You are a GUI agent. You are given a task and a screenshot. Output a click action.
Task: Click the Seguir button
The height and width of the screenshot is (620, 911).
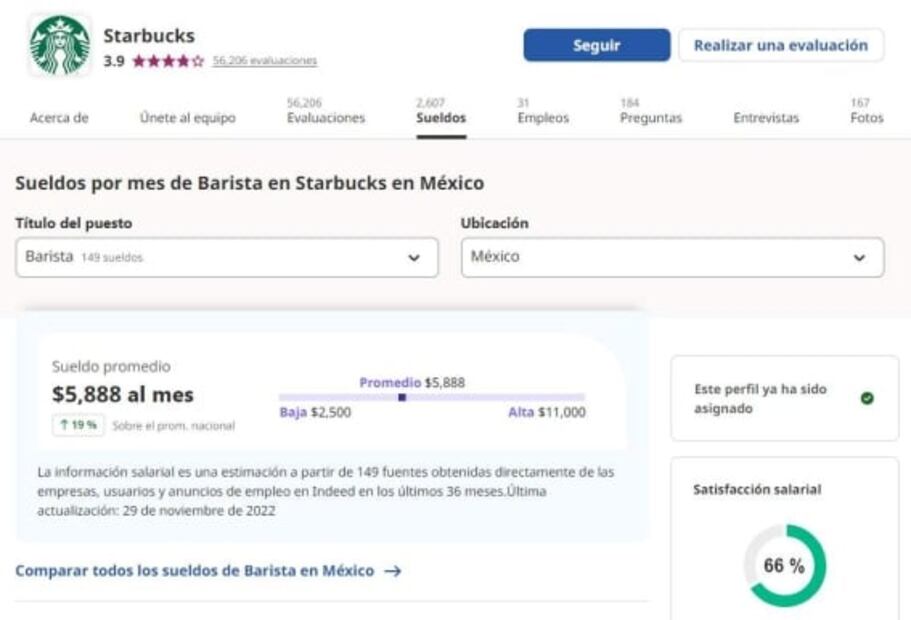598,45
